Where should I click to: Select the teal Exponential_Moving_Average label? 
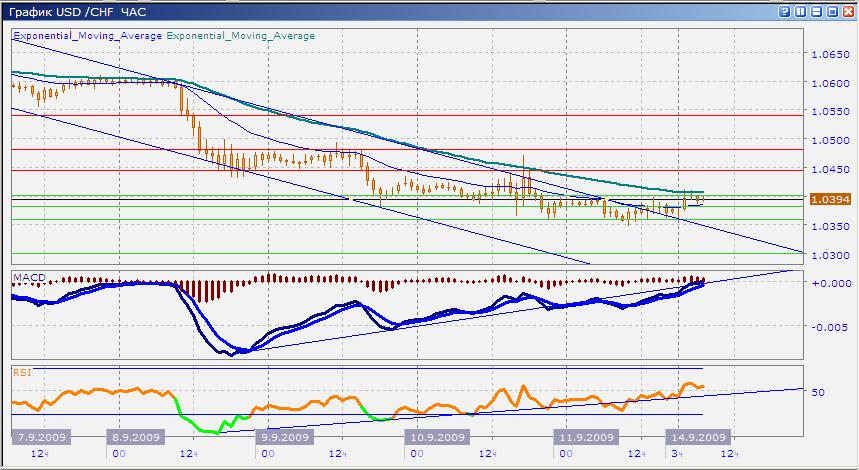point(240,36)
